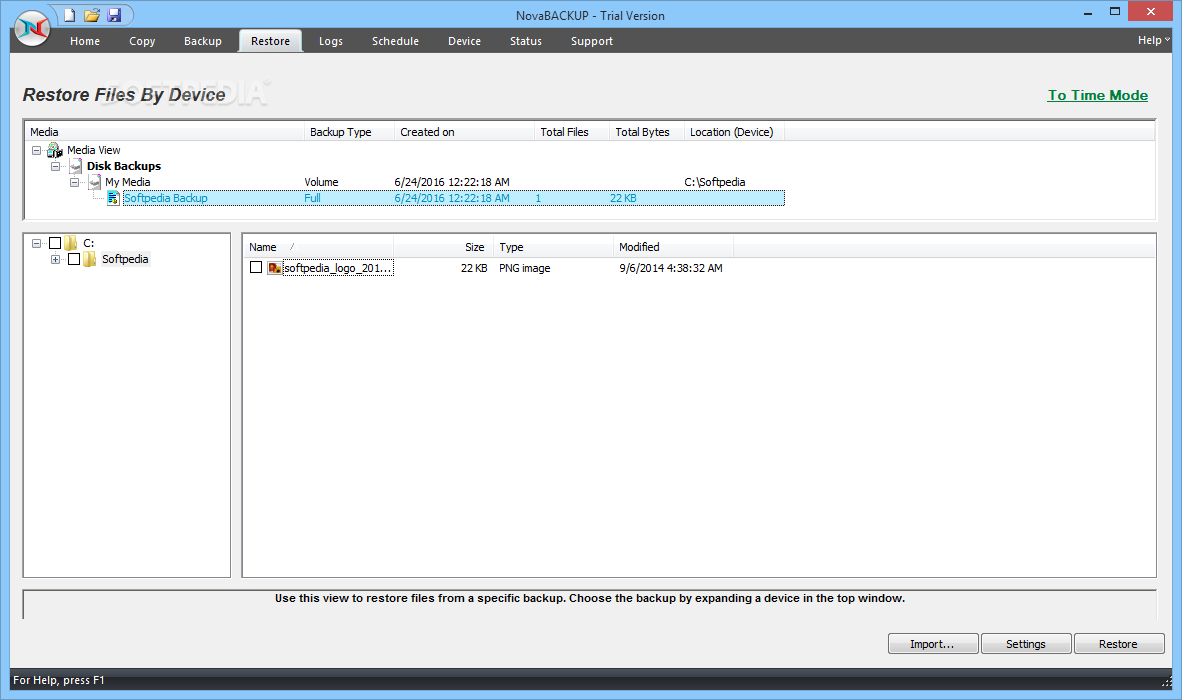
Task: Switch to the Backup tab
Action: pos(203,41)
